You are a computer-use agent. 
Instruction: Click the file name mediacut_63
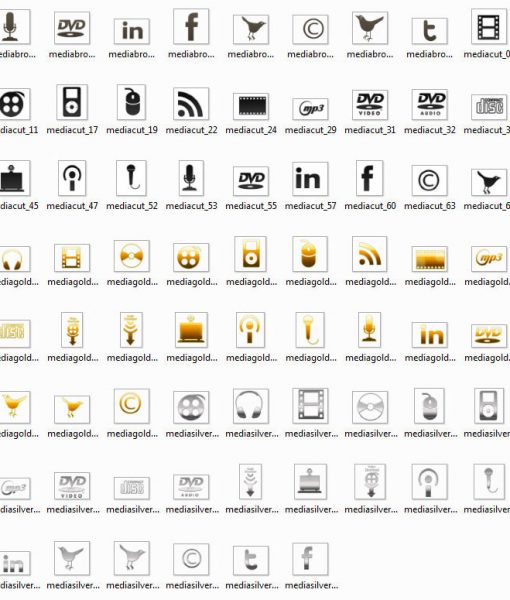pyautogui.click(x=430, y=205)
